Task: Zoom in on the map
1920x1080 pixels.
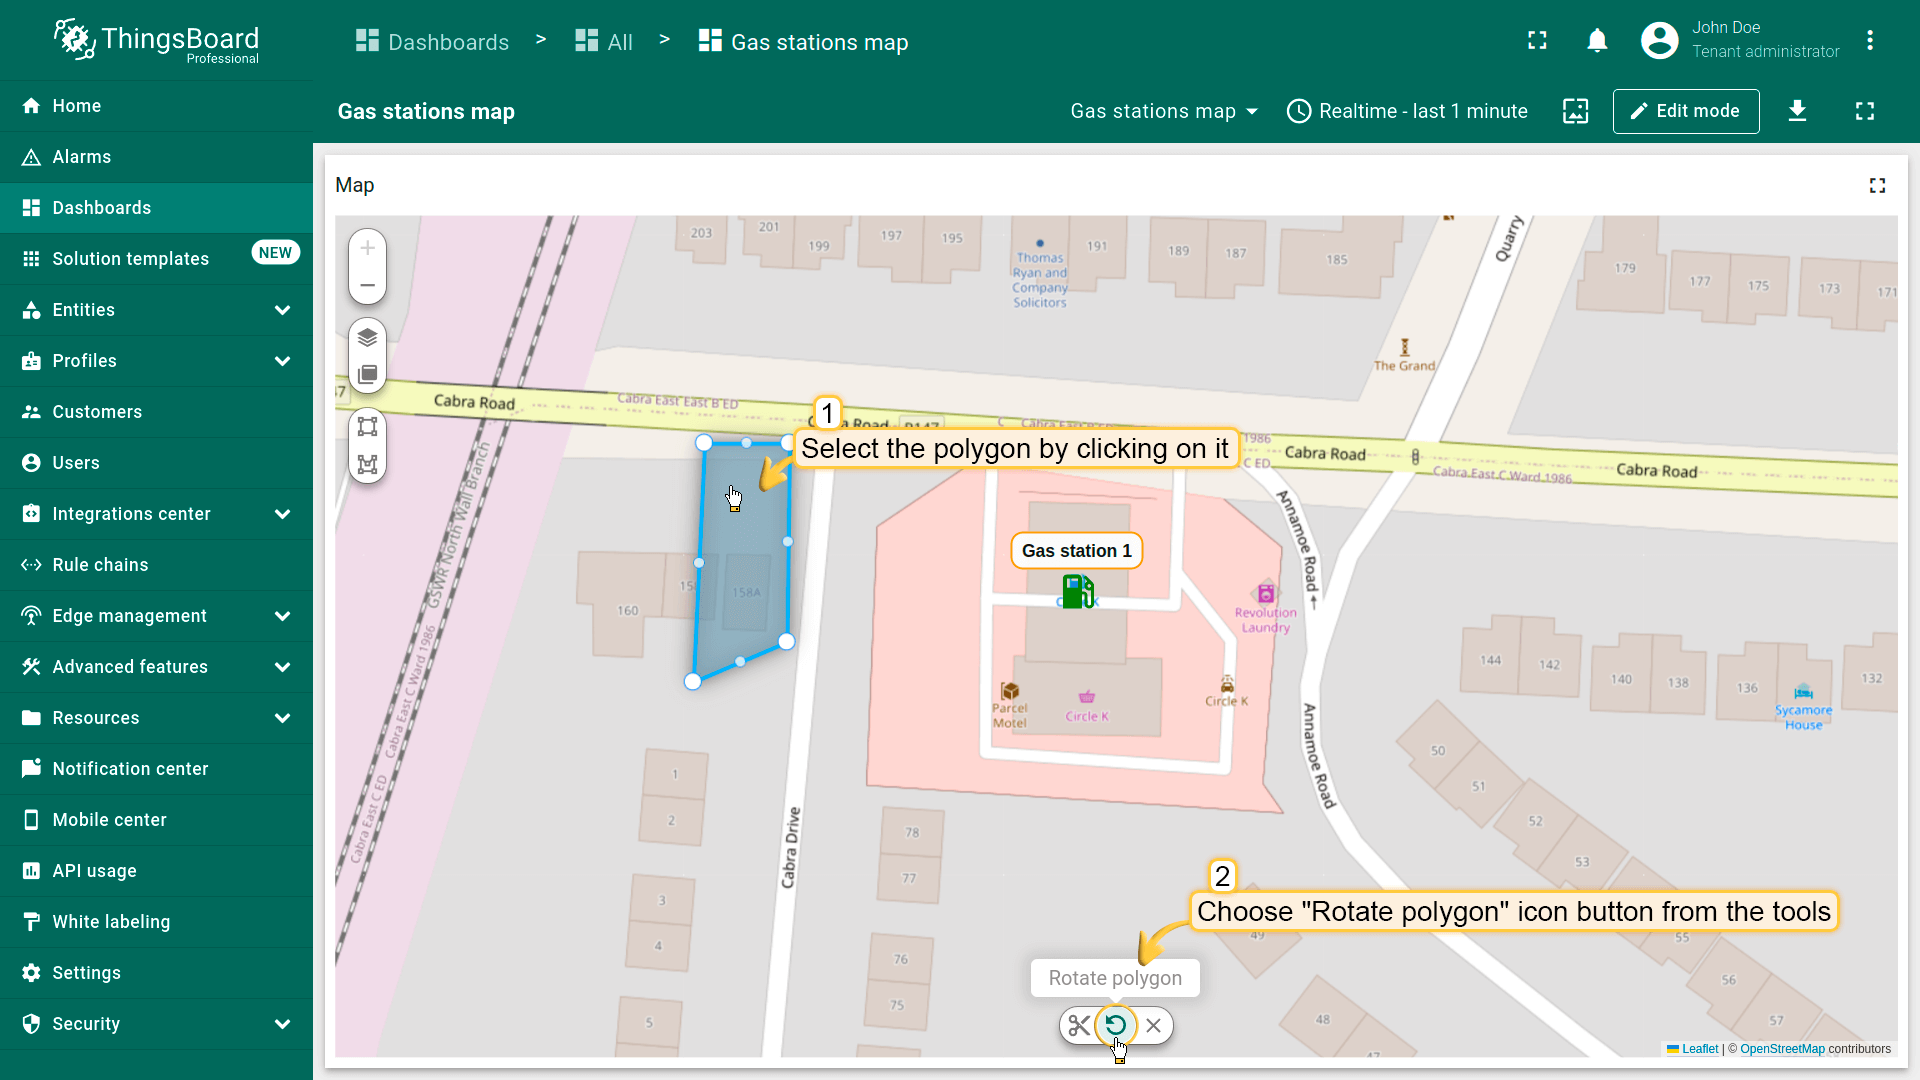Action: (x=367, y=248)
